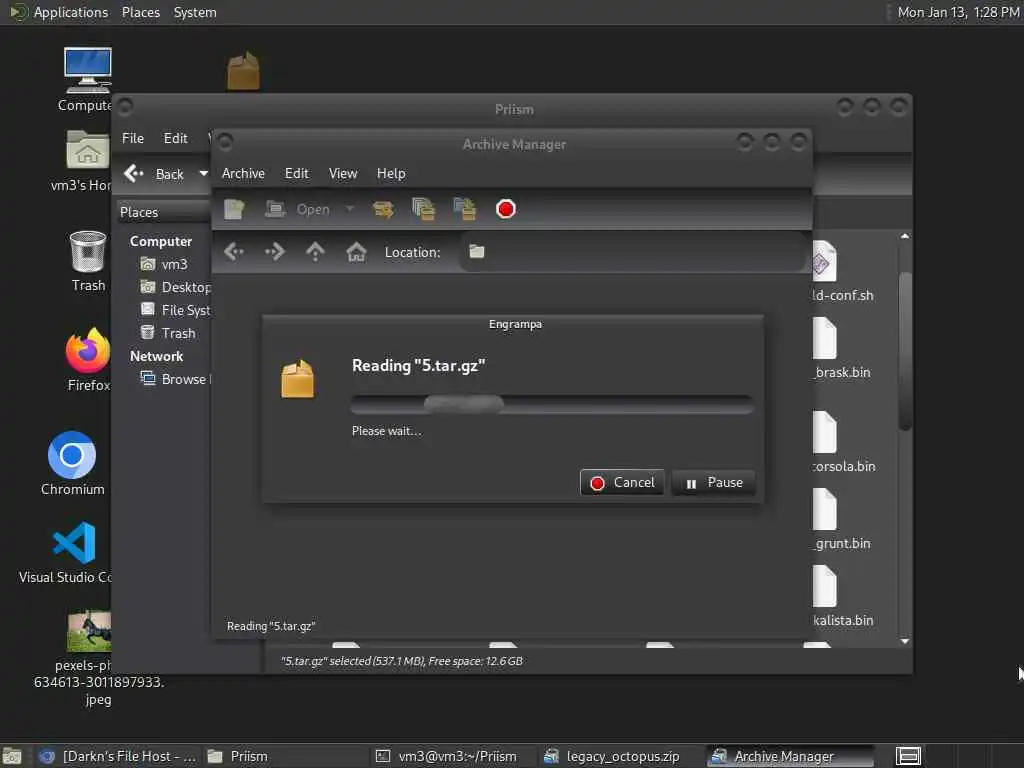Click the clock in top panel
The height and width of the screenshot is (768, 1024).
[958, 12]
